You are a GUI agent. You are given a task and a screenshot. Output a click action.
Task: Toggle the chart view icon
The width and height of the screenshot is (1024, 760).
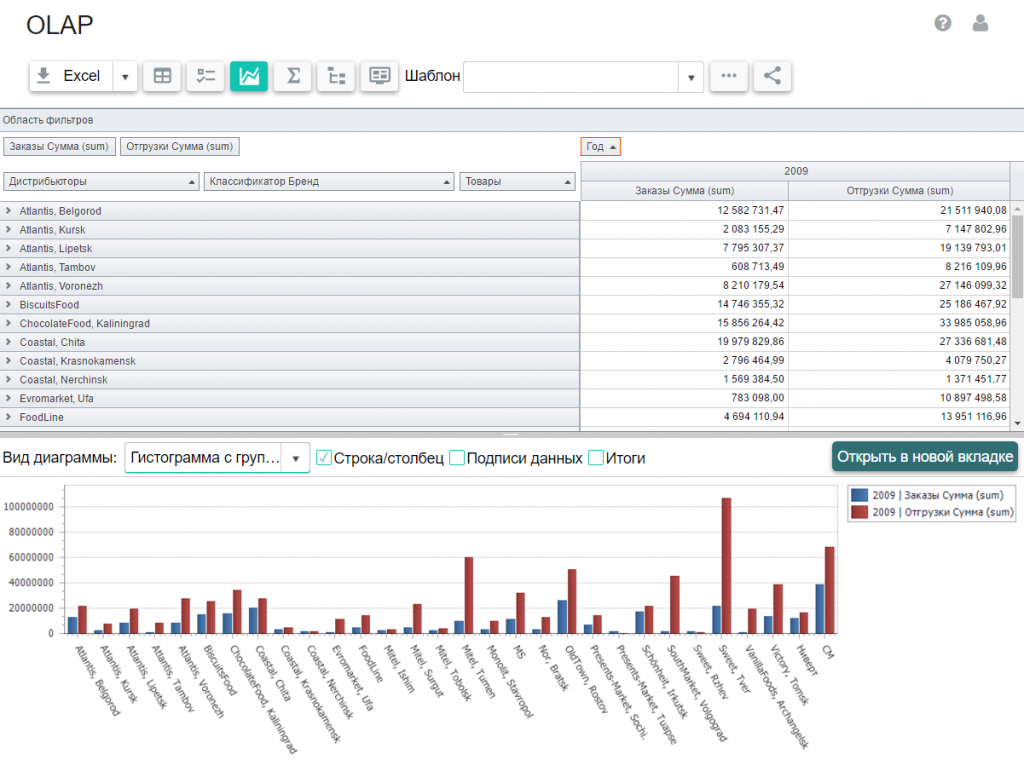(x=249, y=76)
